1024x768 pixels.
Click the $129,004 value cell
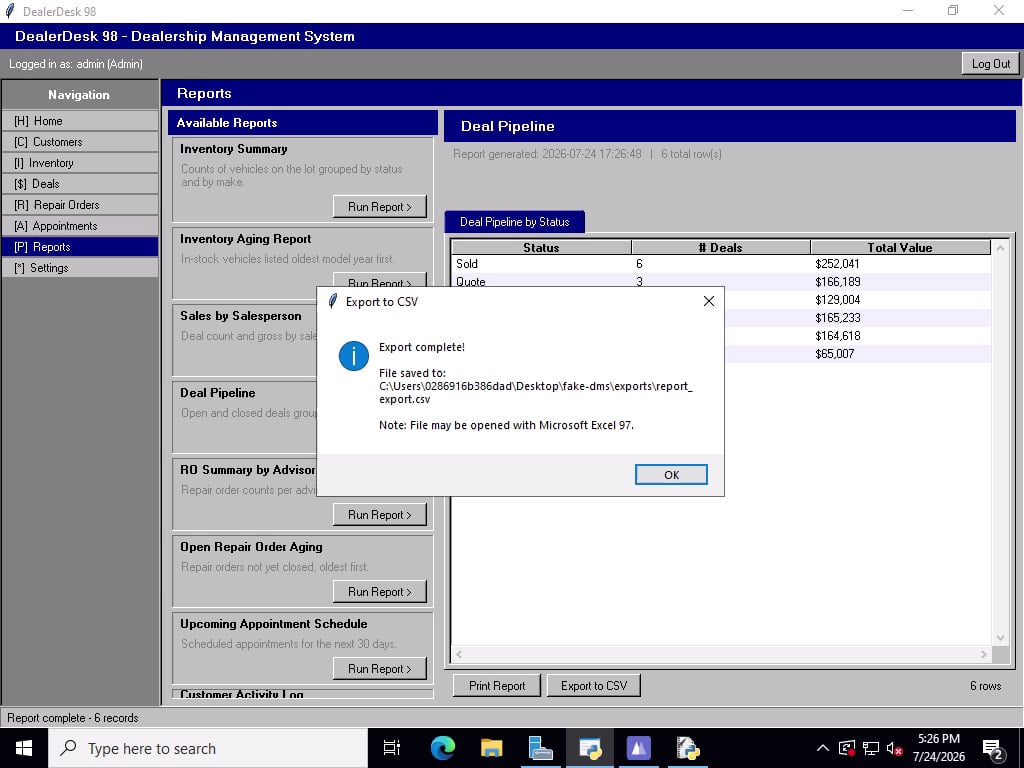tap(837, 300)
